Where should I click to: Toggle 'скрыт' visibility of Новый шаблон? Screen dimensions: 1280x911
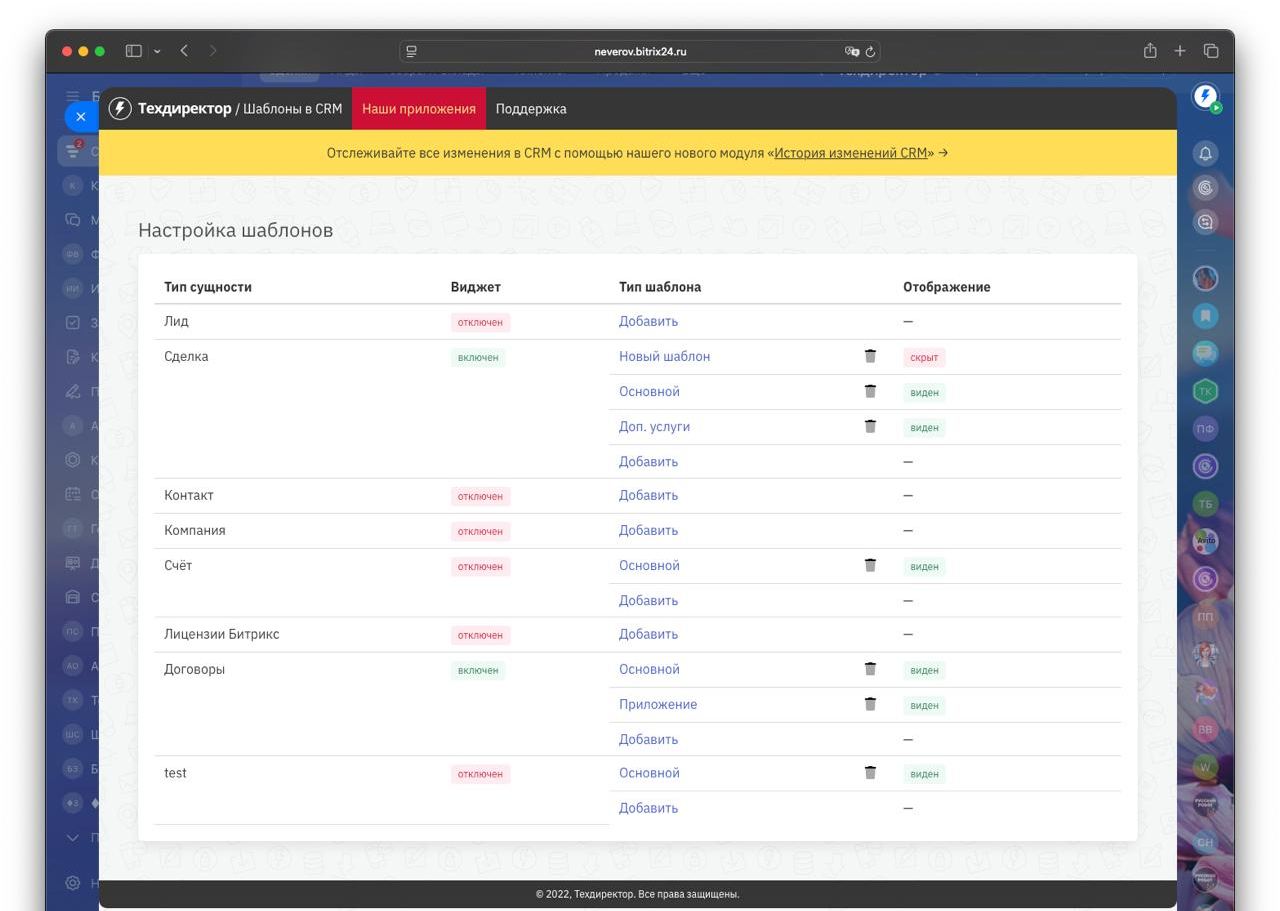pyautogui.click(x=924, y=358)
